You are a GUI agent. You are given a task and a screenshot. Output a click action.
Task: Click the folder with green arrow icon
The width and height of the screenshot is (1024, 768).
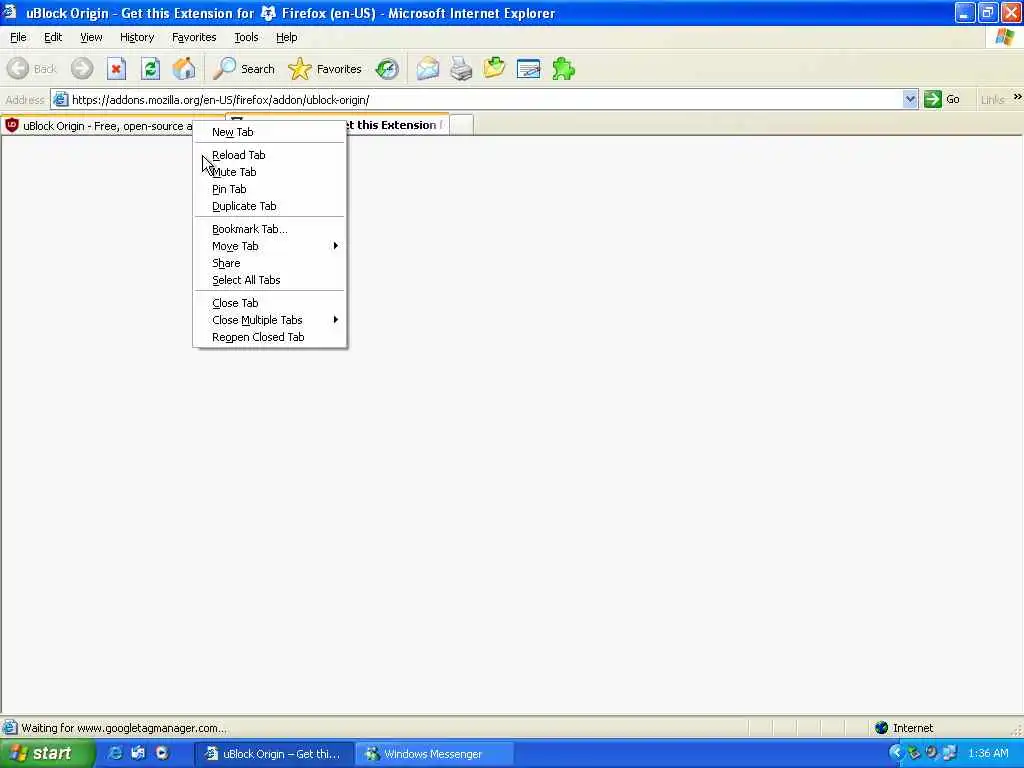pyautogui.click(x=494, y=67)
